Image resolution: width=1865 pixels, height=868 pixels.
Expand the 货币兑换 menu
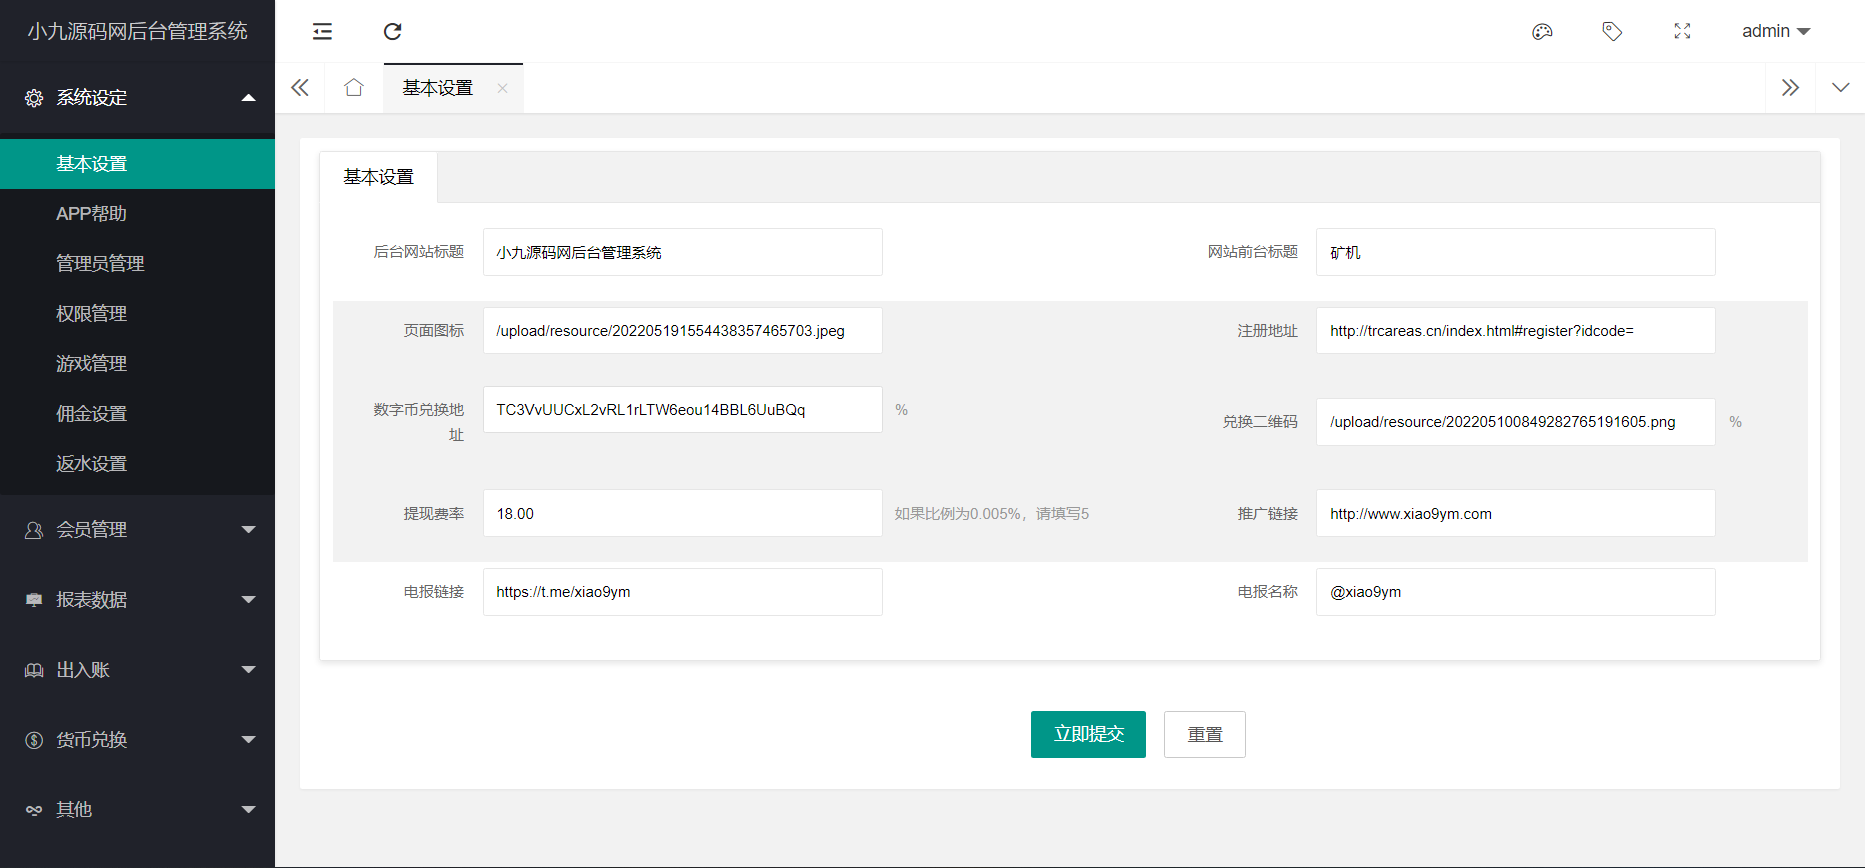tap(138, 740)
